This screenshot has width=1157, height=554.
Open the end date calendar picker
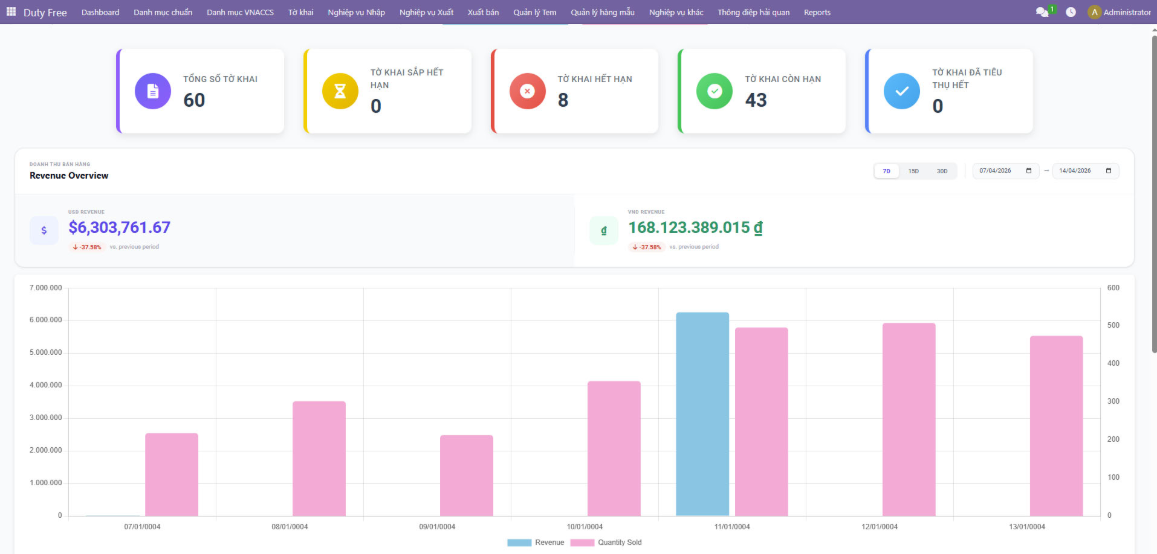pyautogui.click(x=1108, y=171)
